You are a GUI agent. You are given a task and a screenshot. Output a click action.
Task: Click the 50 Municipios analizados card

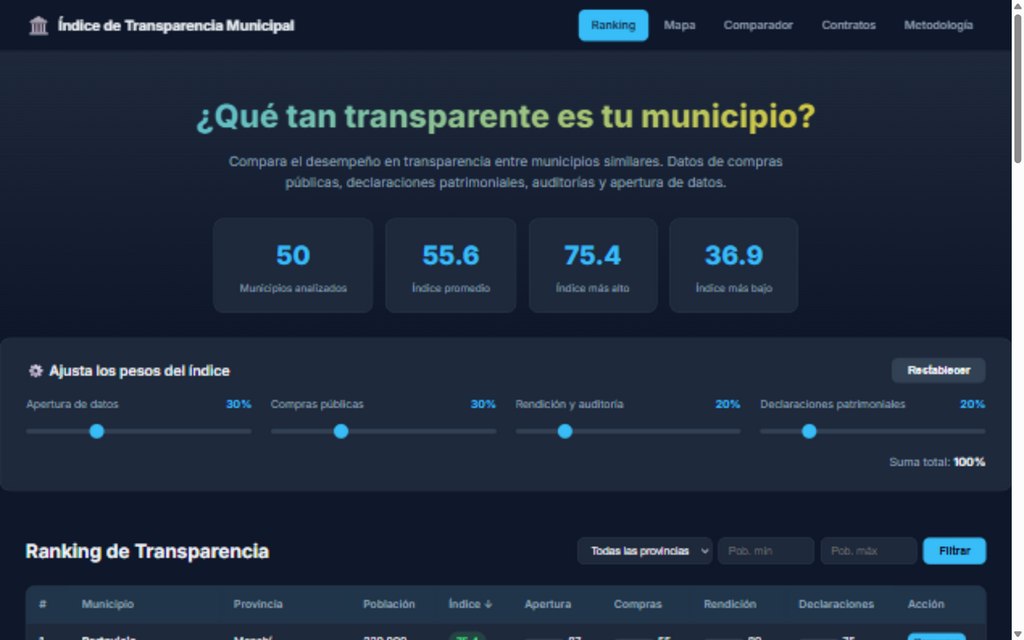[293, 265]
